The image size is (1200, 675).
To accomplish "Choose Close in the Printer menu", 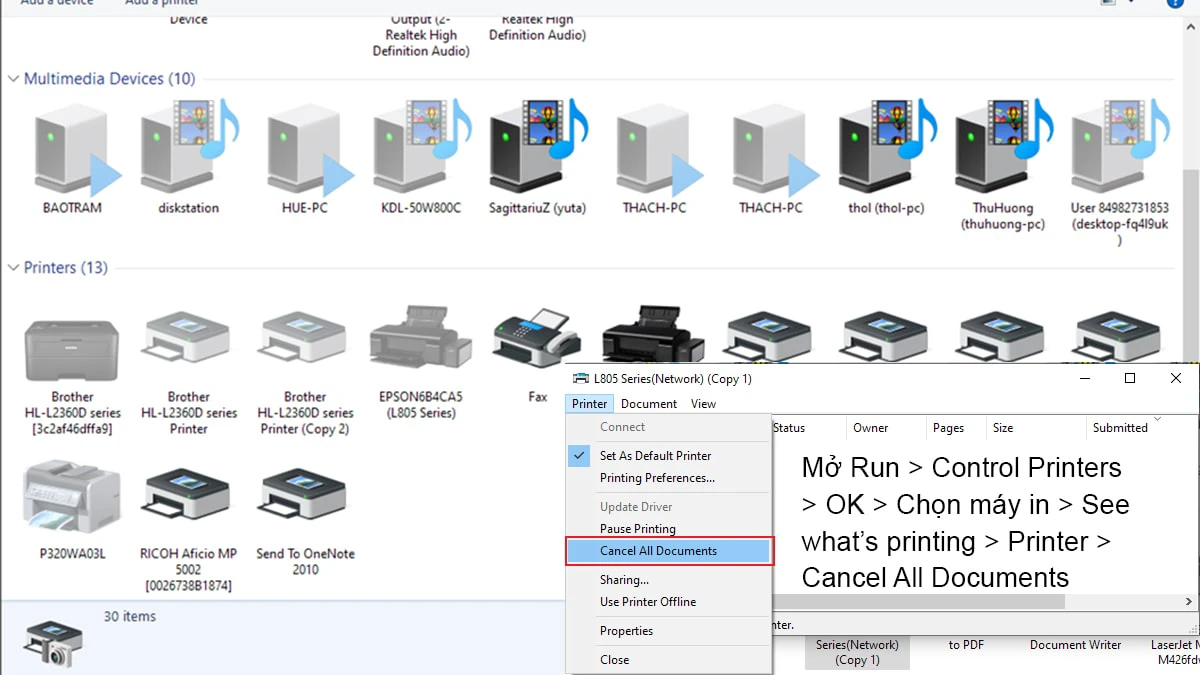I will click(x=614, y=659).
